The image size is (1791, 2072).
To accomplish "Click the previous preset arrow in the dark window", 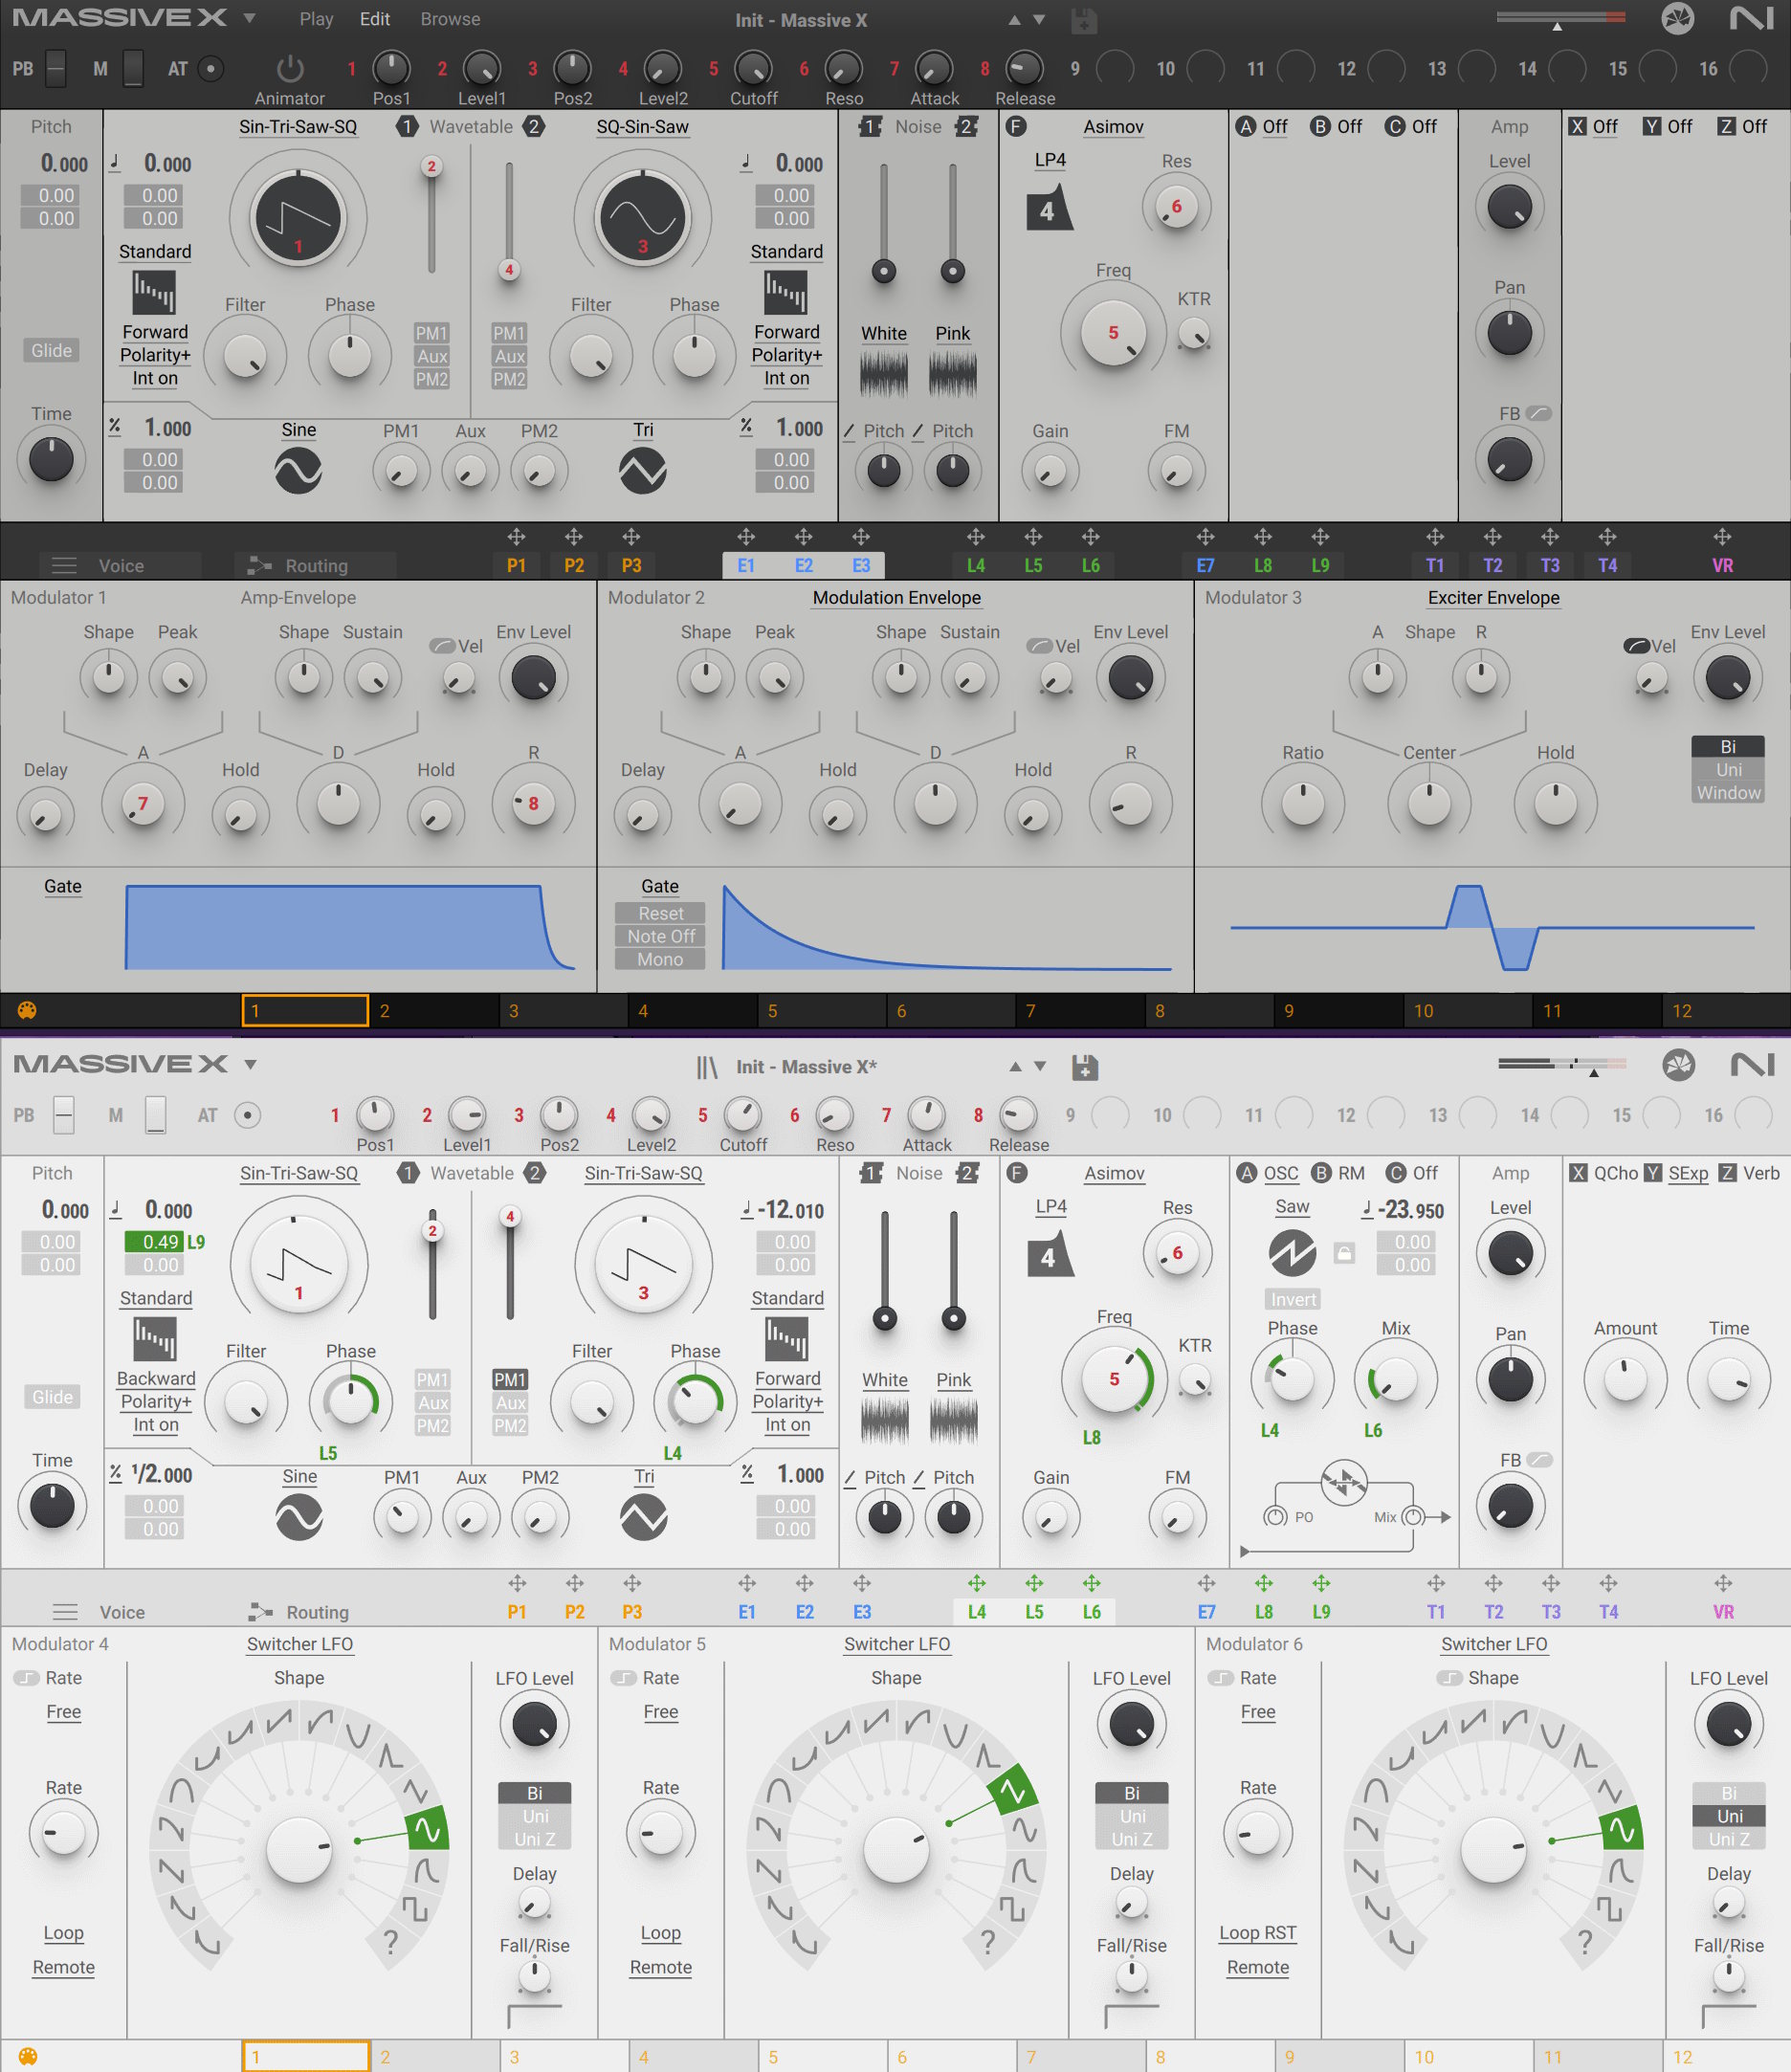I will click(x=1015, y=20).
